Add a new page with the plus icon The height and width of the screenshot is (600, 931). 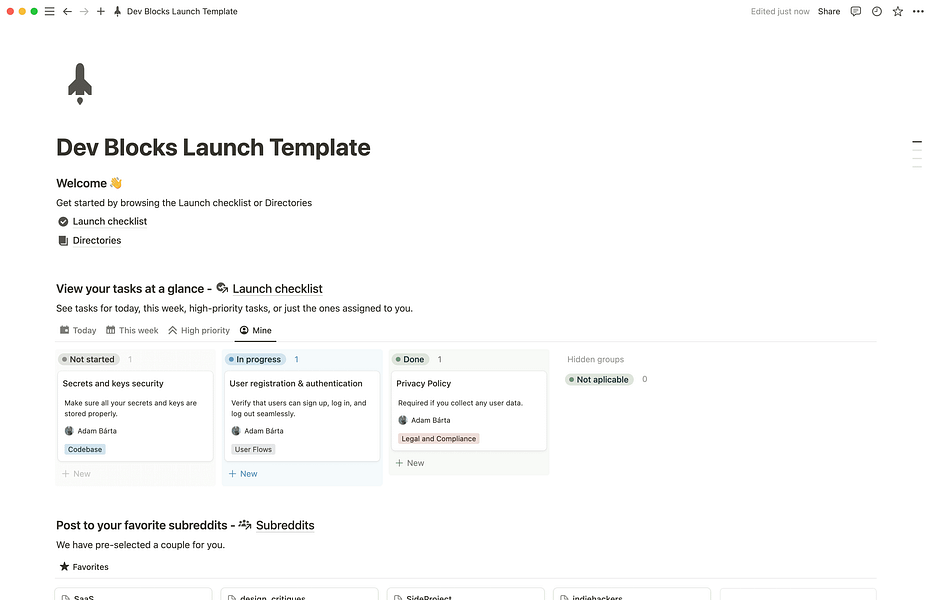(100, 11)
